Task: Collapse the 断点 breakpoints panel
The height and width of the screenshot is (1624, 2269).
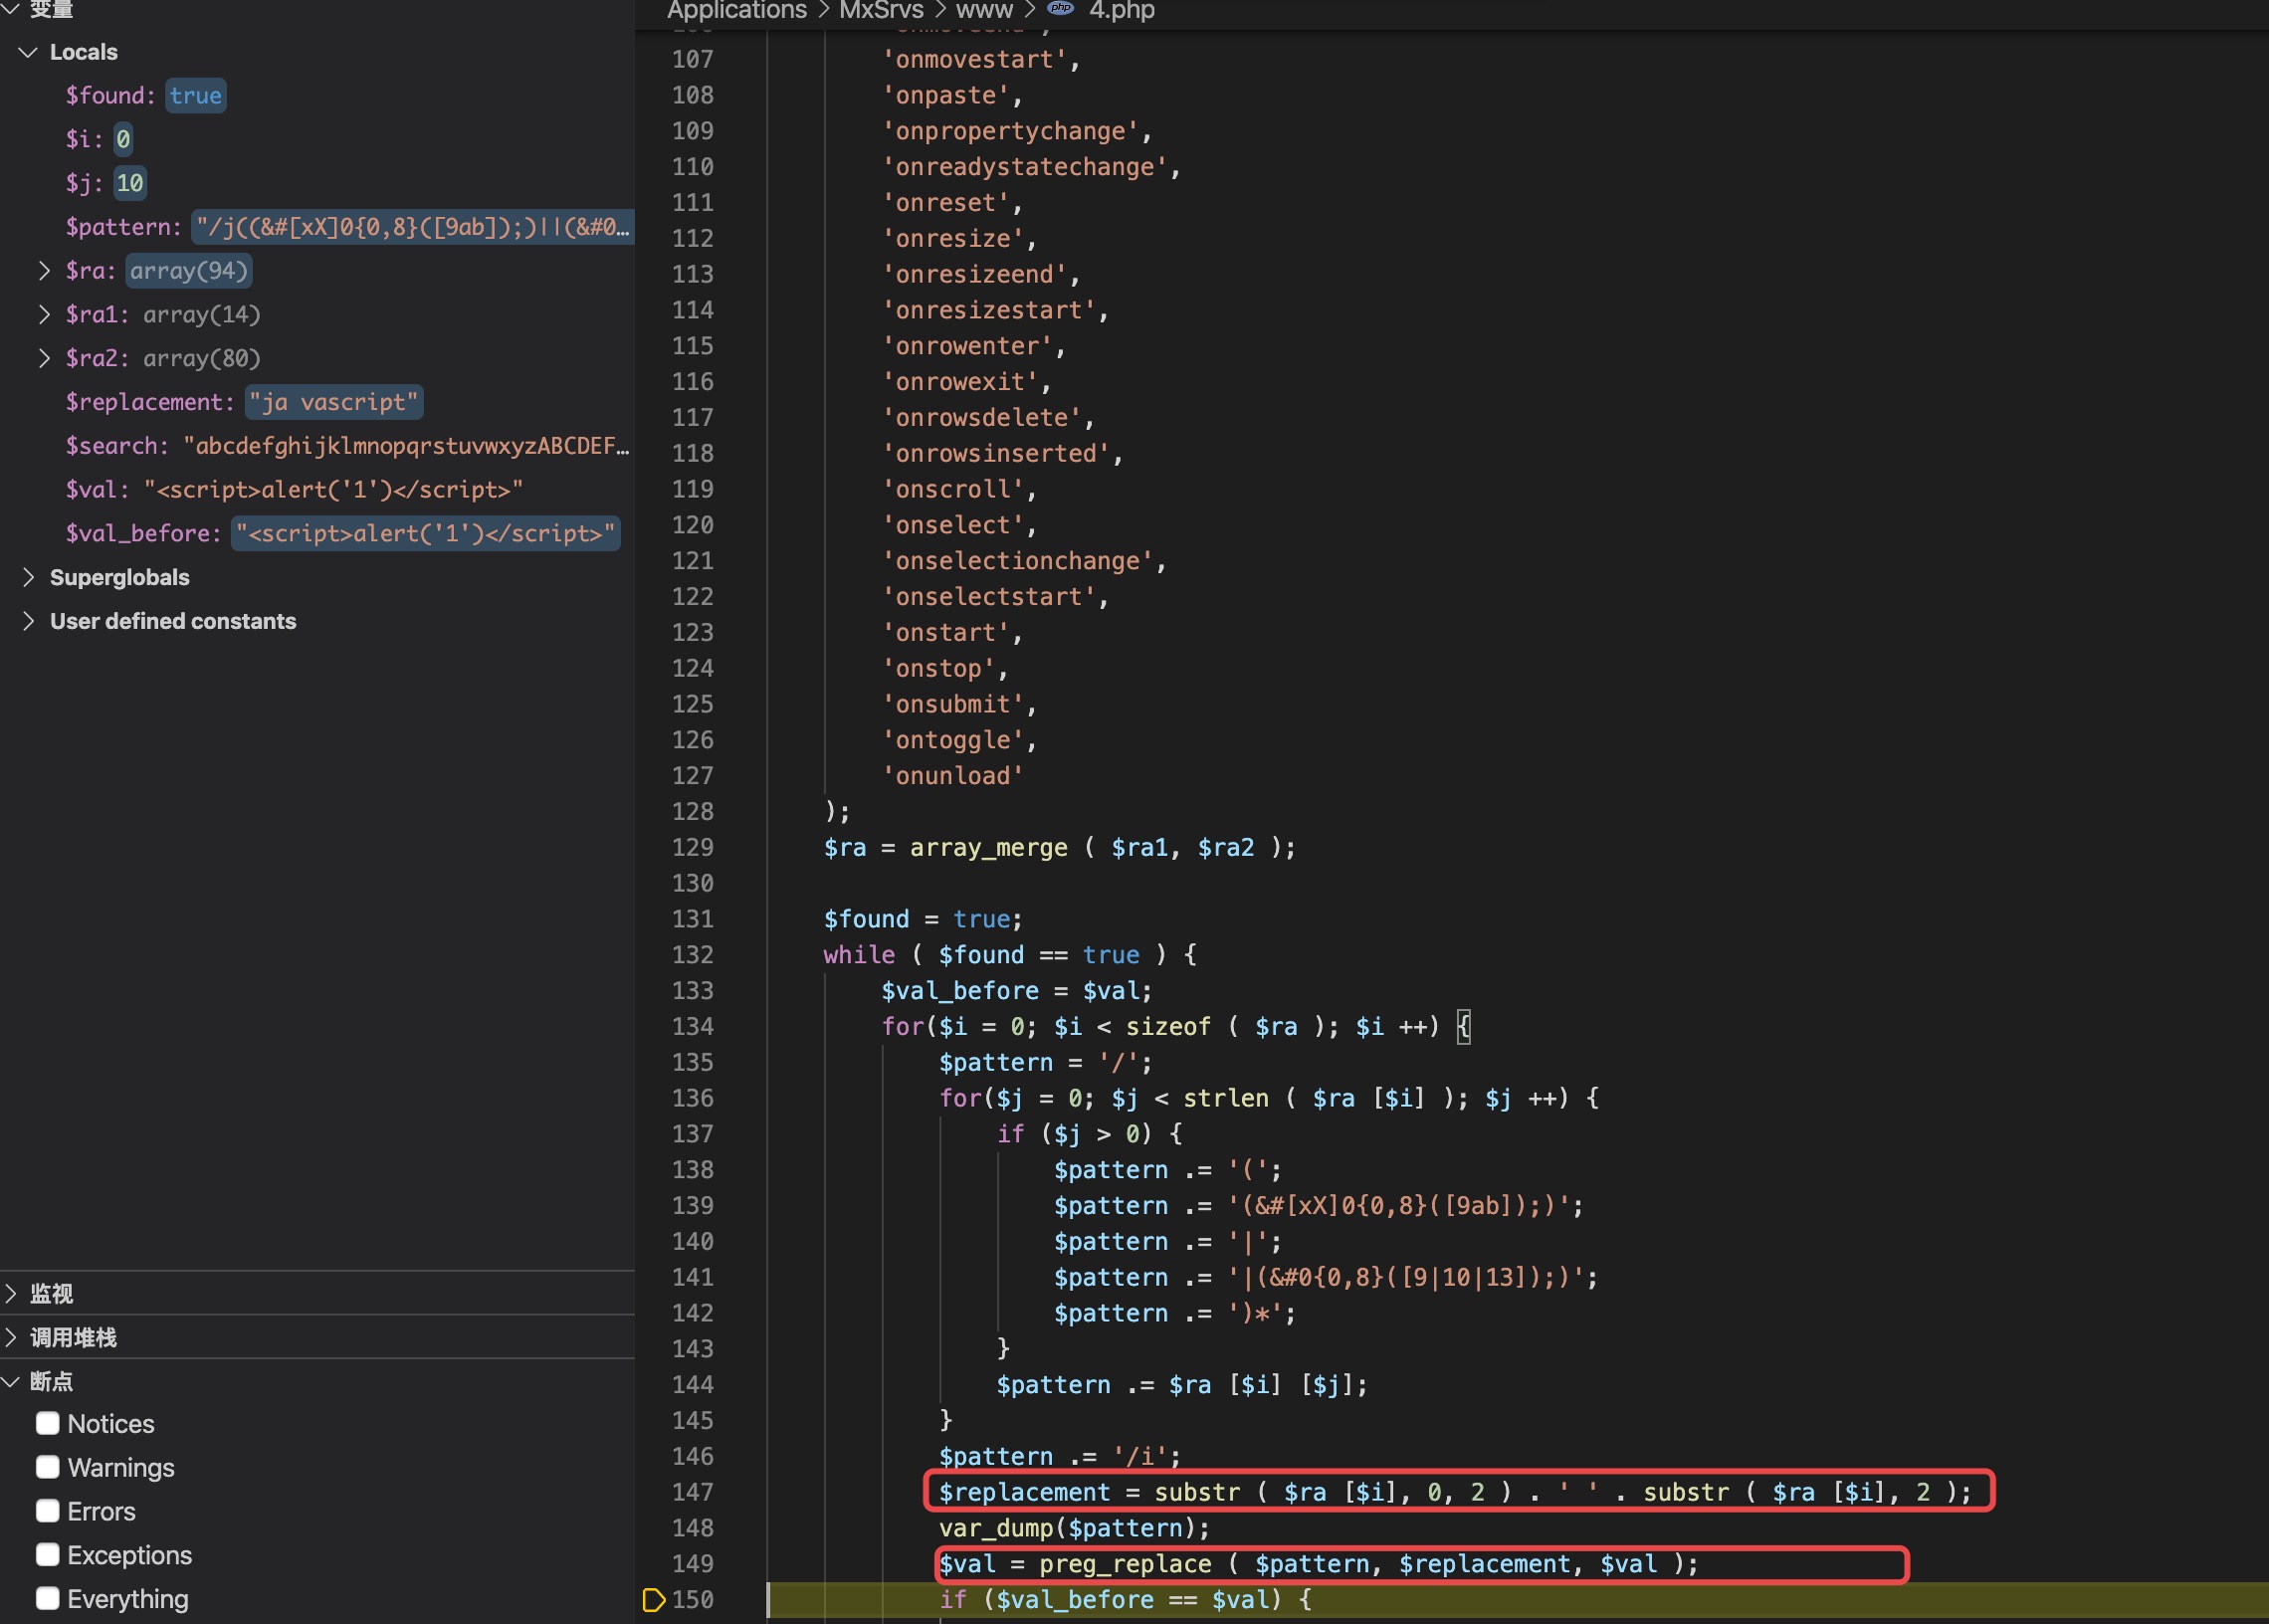Action: [11, 1381]
